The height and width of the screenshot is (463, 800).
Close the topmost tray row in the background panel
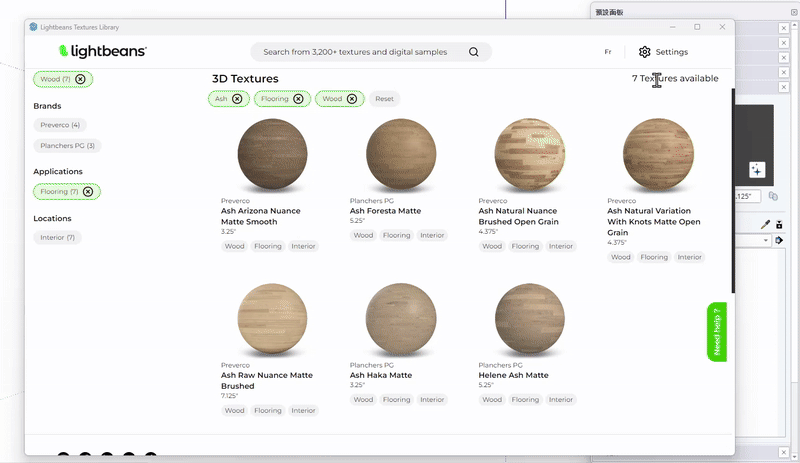pyautogui.click(x=784, y=28)
